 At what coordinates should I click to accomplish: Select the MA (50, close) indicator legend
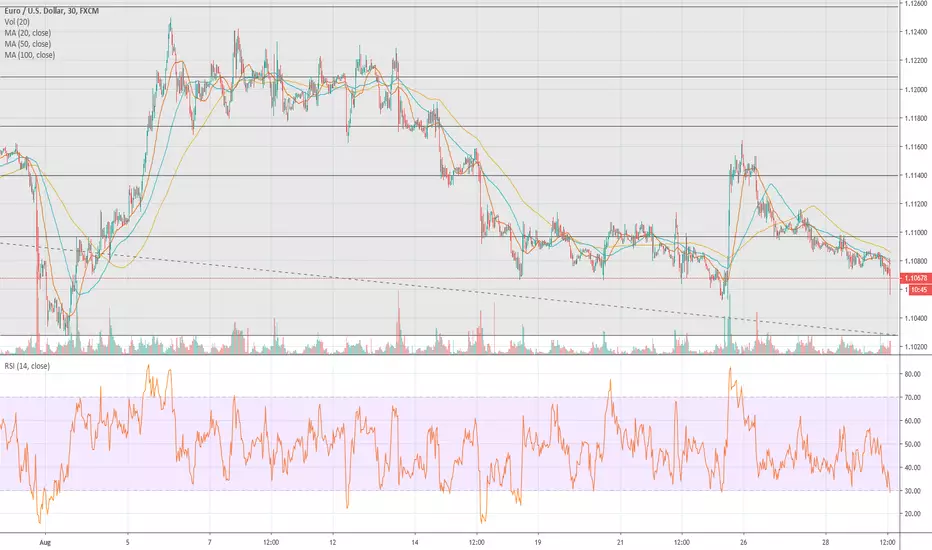click(x=28, y=44)
